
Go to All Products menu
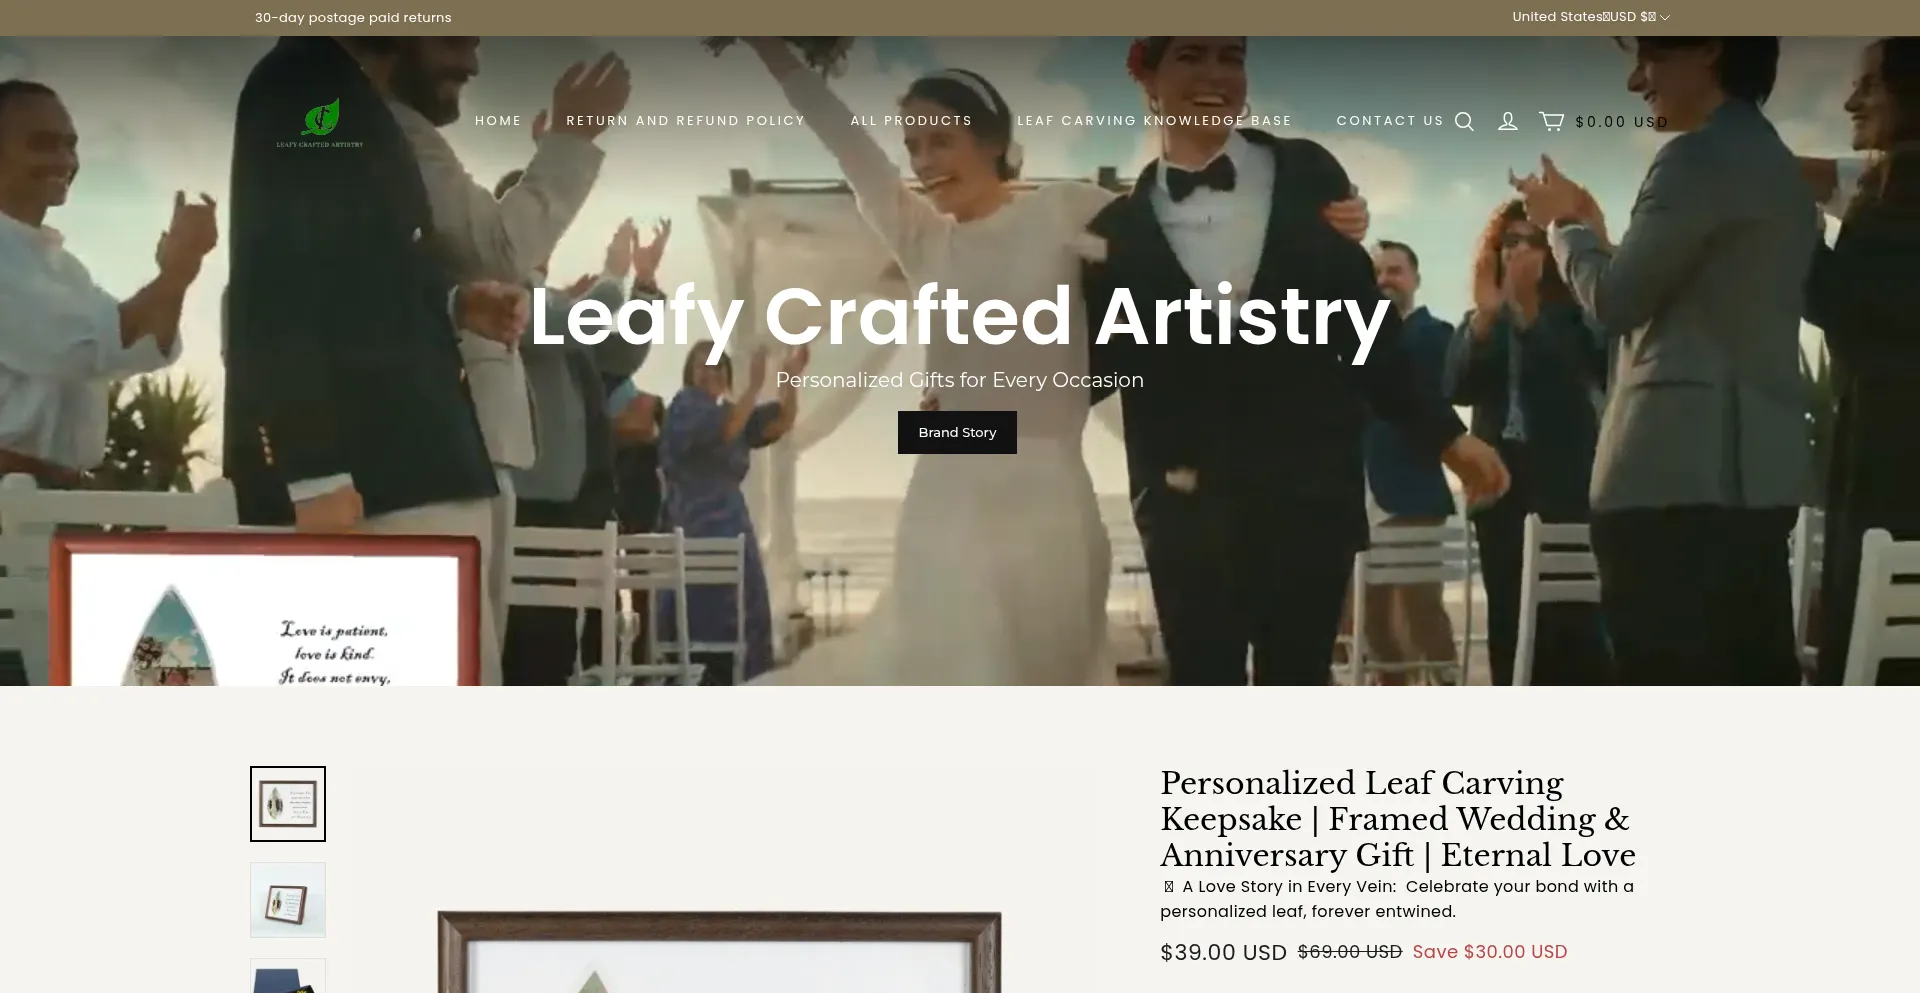pyautogui.click(x=911, y=121)
